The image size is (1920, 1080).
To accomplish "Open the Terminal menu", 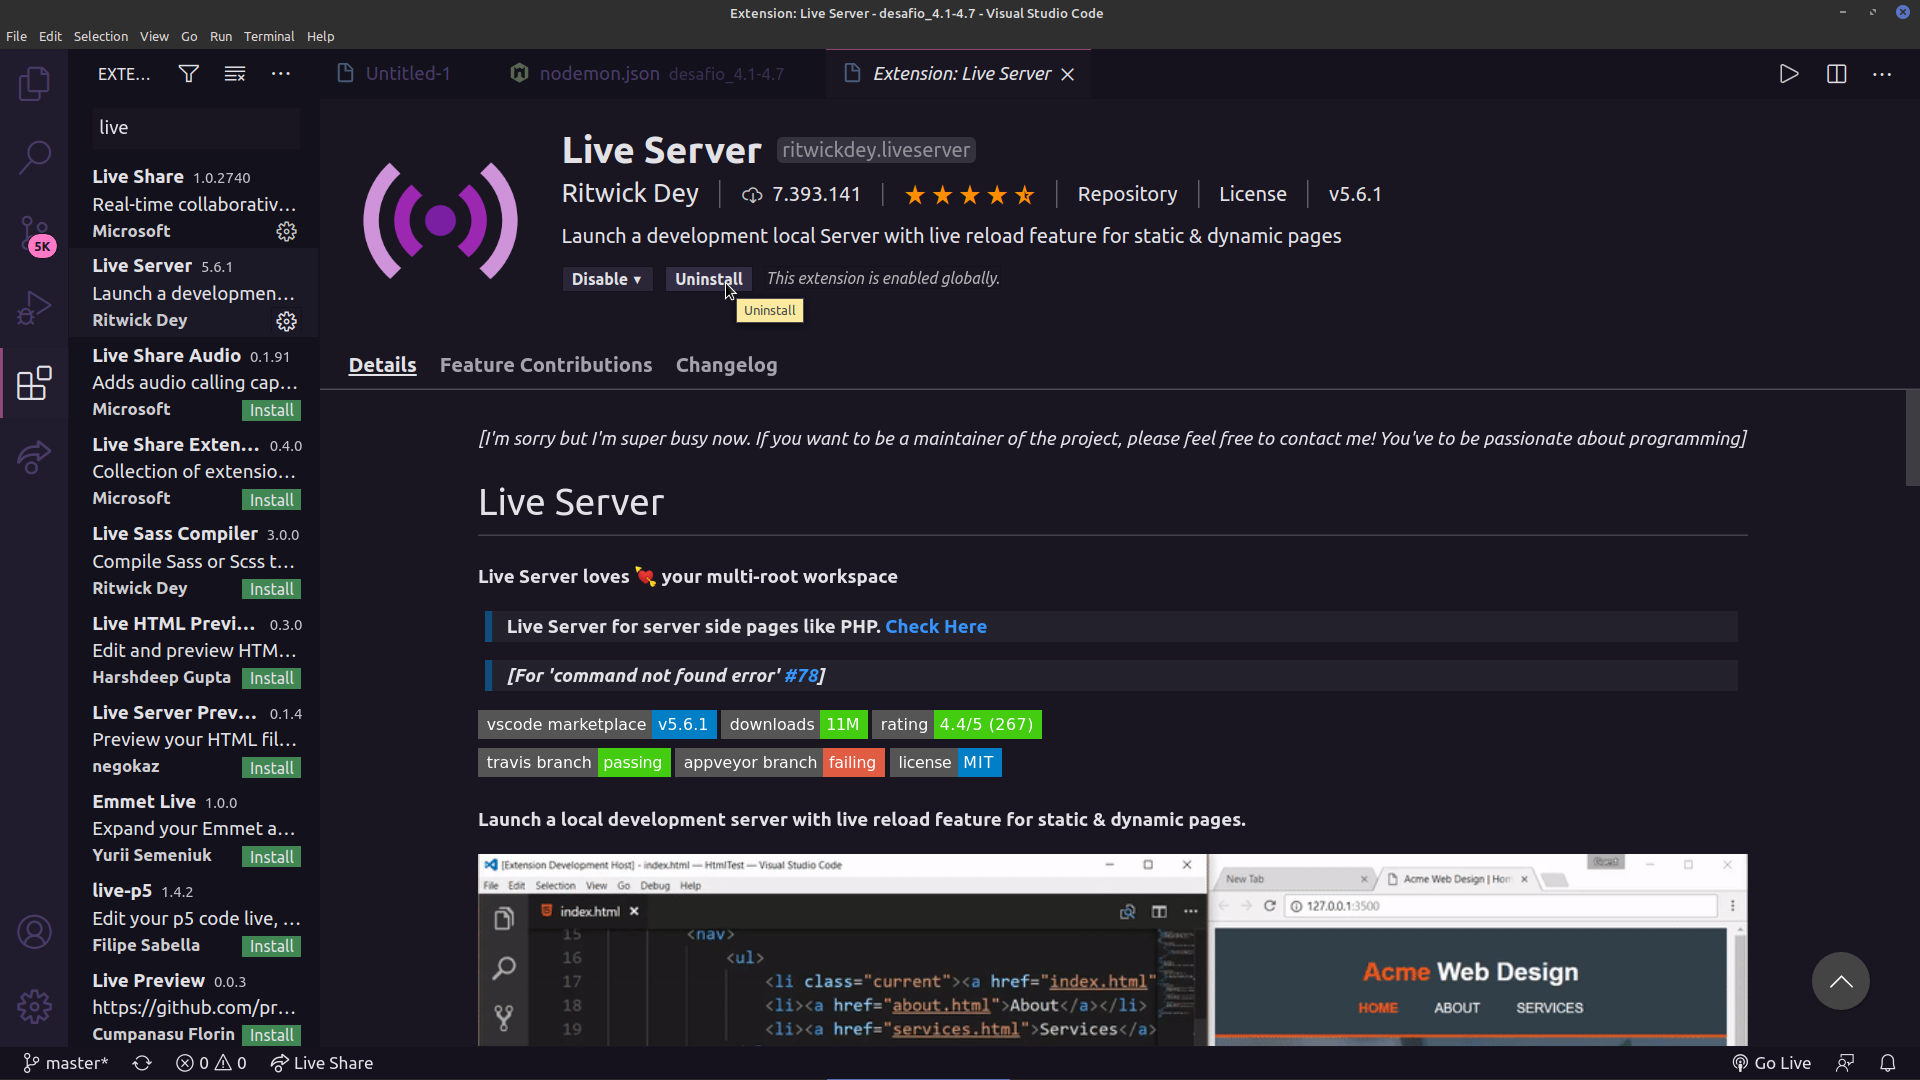I will [269, 36].
